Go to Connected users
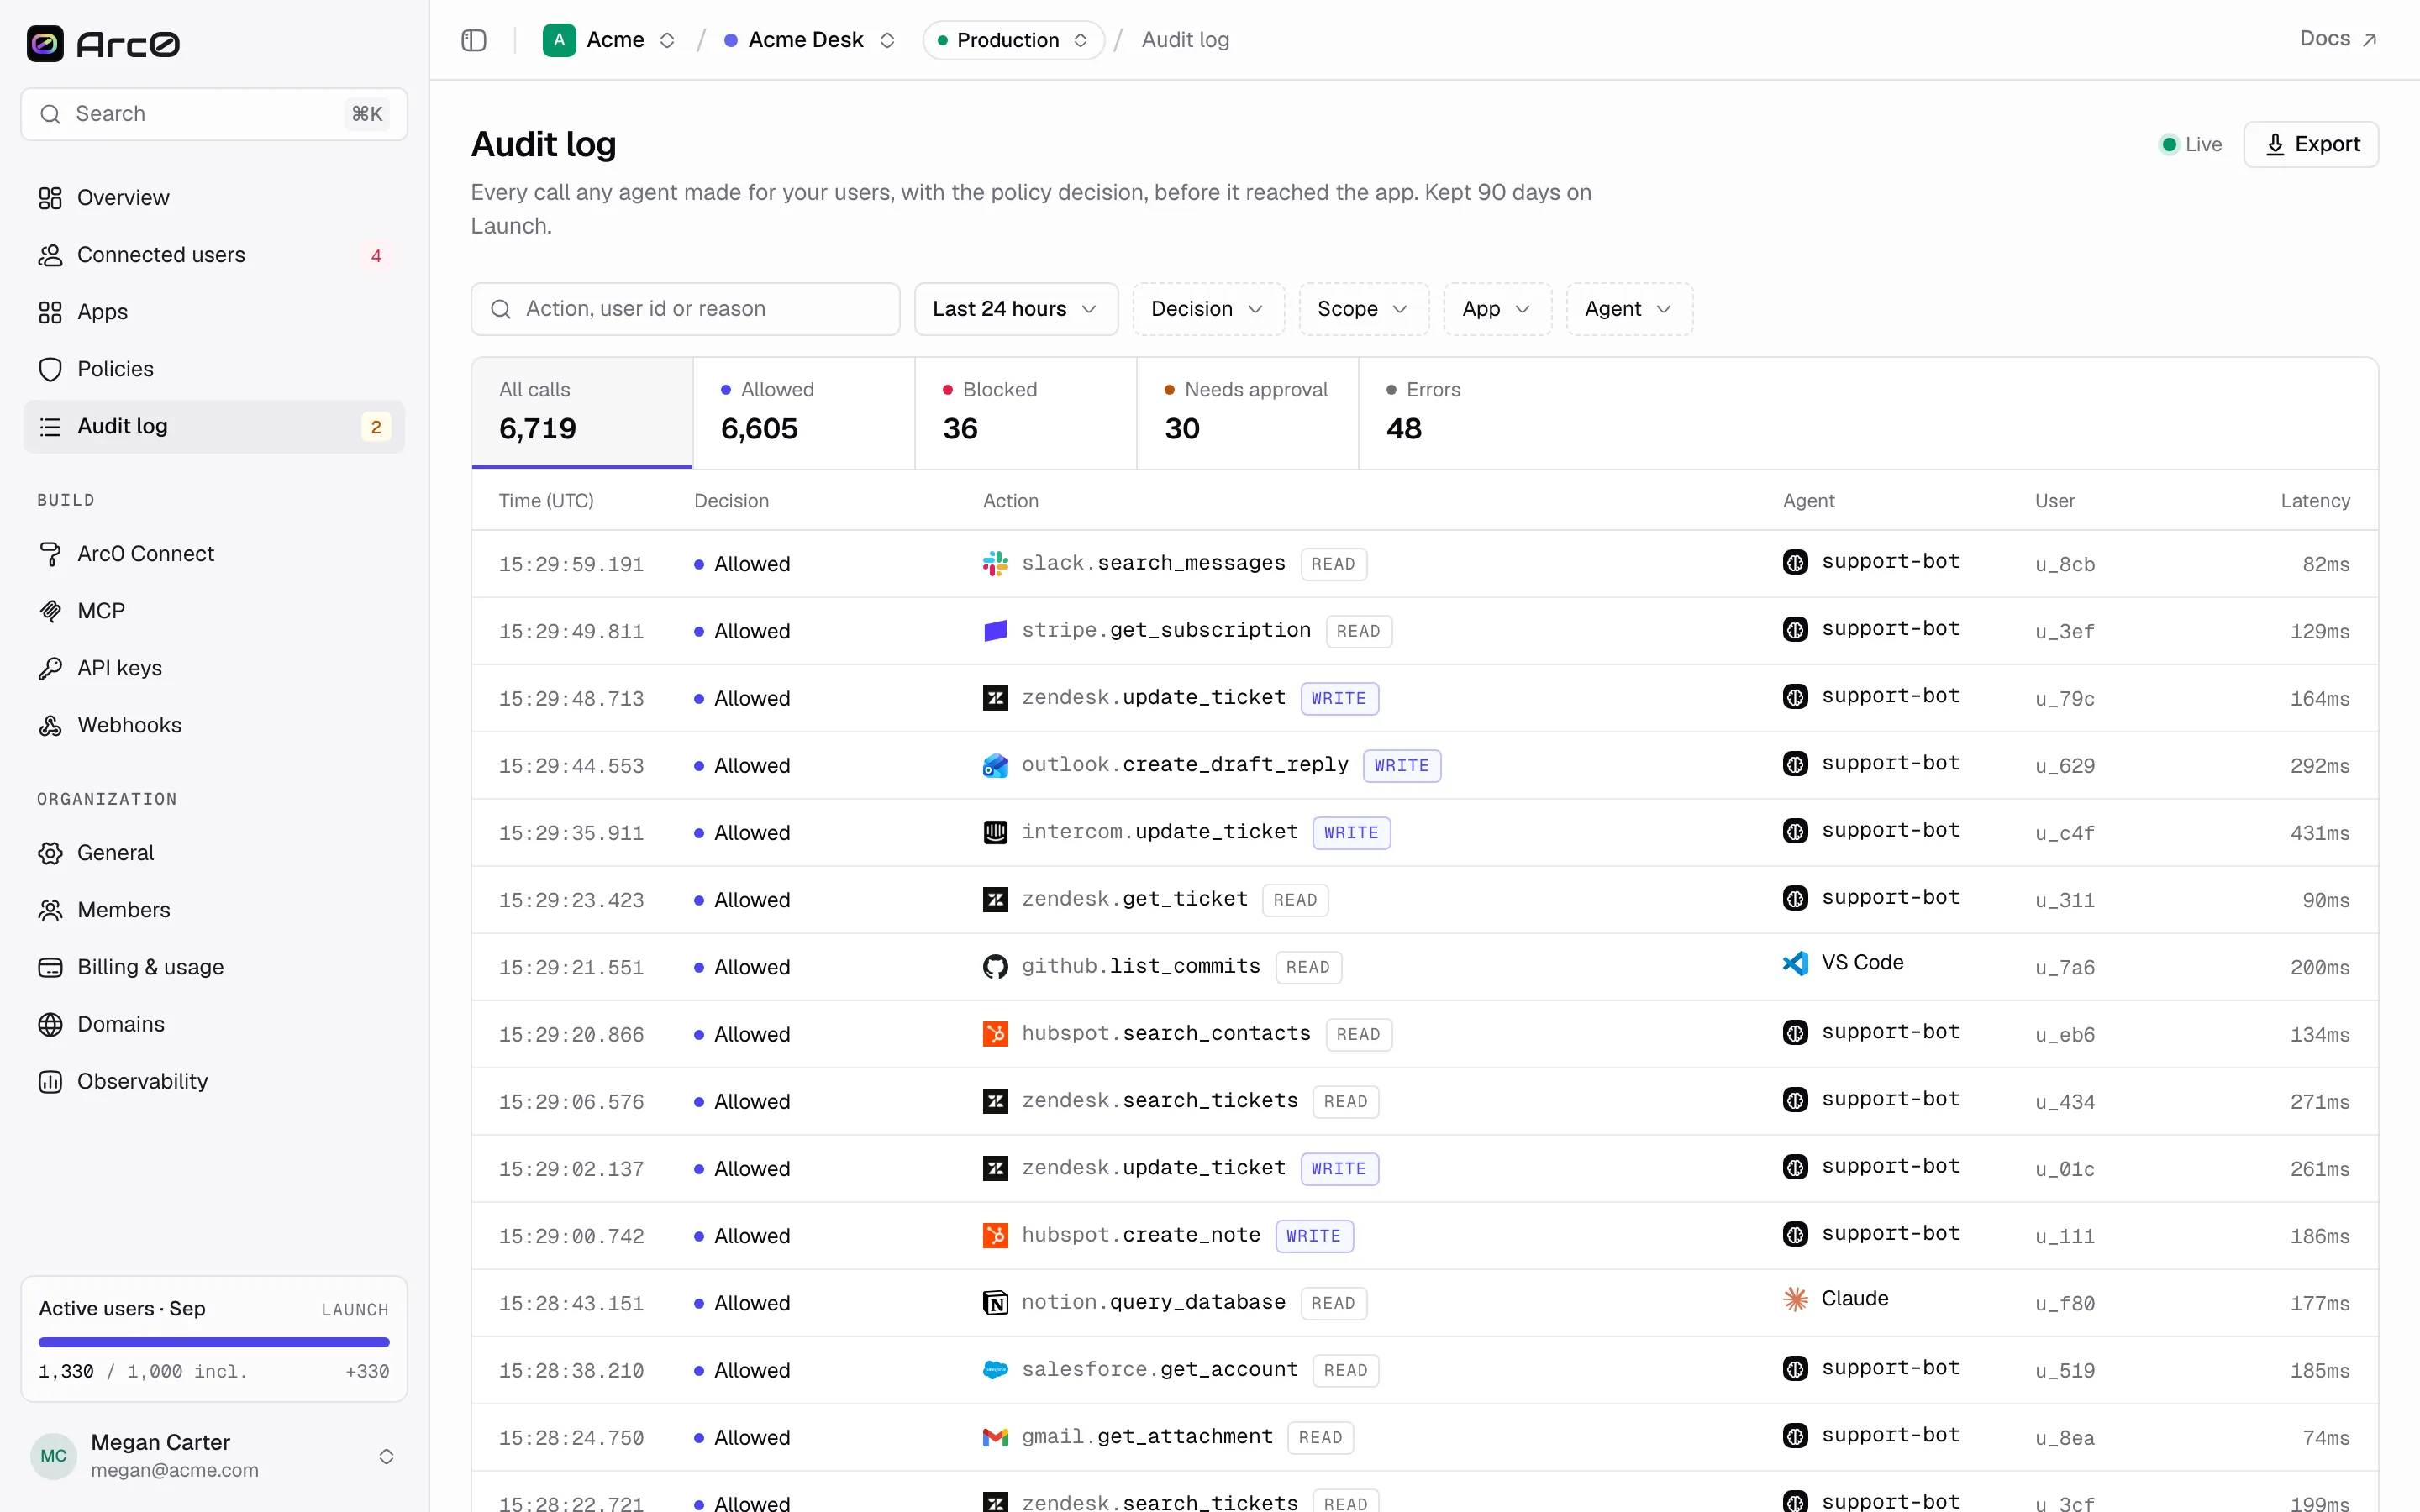Screen dimensions: 2420x1512 click(x=214, y=255)
